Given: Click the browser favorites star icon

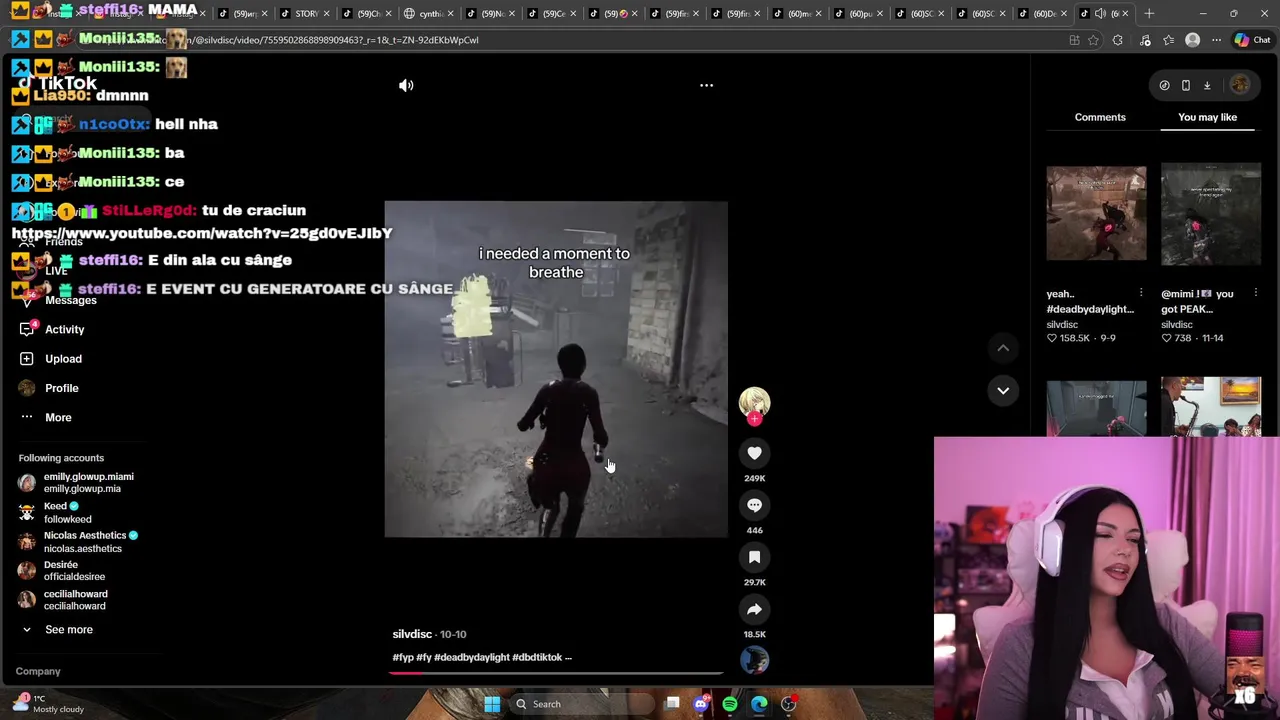Looking at the screenshot, I should 1093,40.
